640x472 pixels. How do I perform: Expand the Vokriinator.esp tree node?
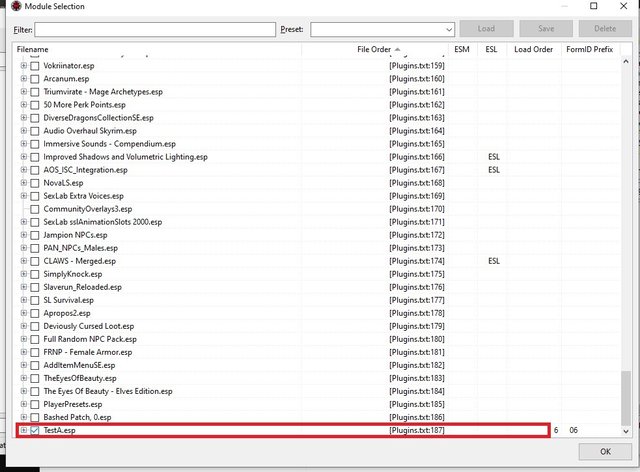24,66
